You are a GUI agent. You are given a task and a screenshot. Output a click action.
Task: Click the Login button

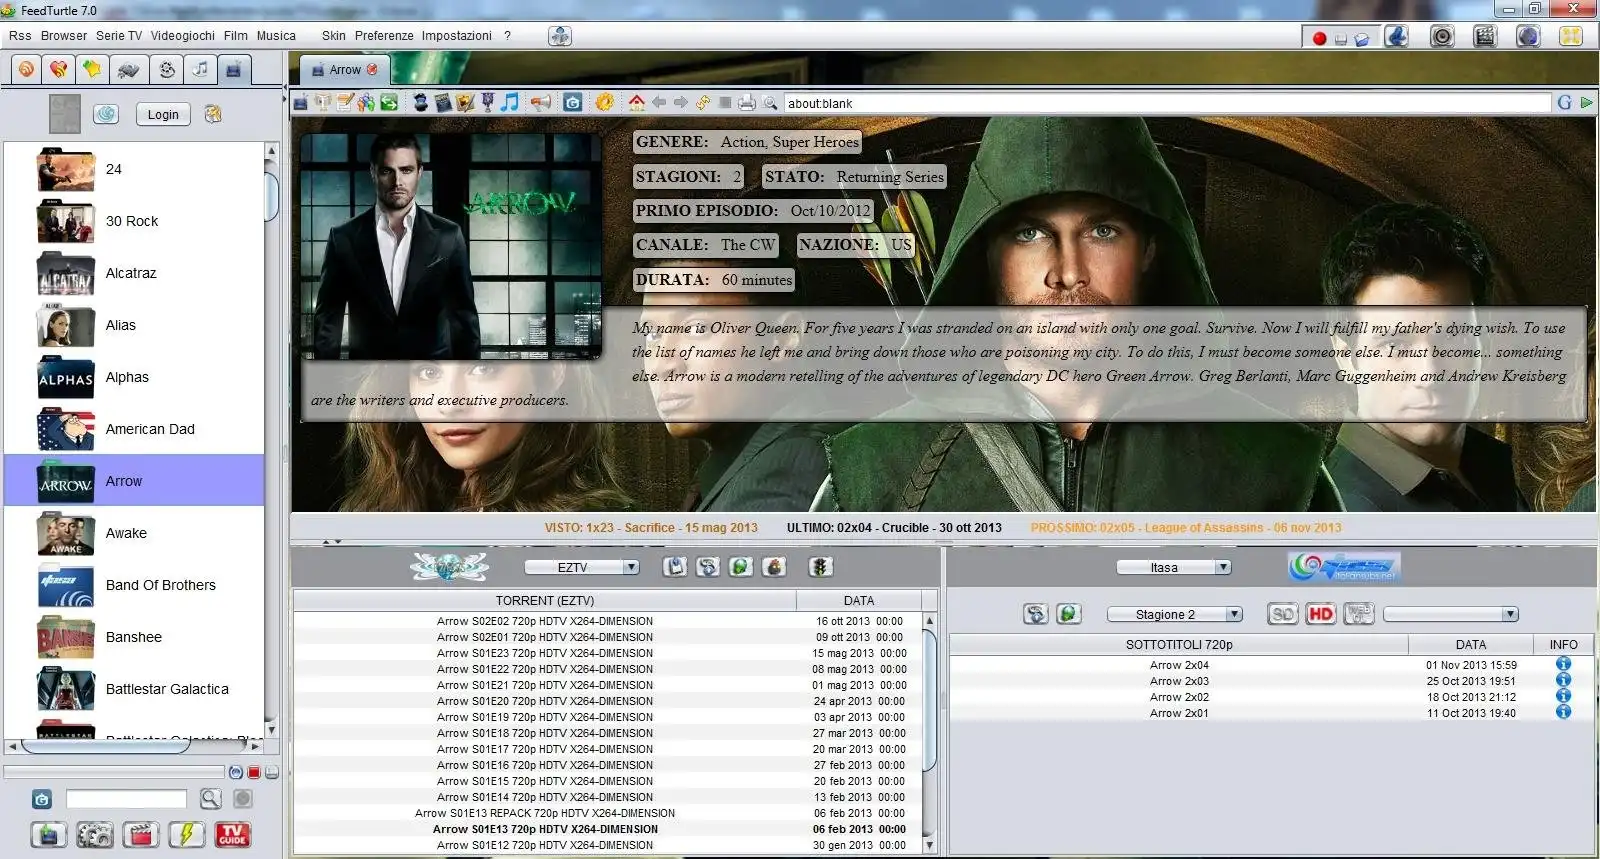163,115
